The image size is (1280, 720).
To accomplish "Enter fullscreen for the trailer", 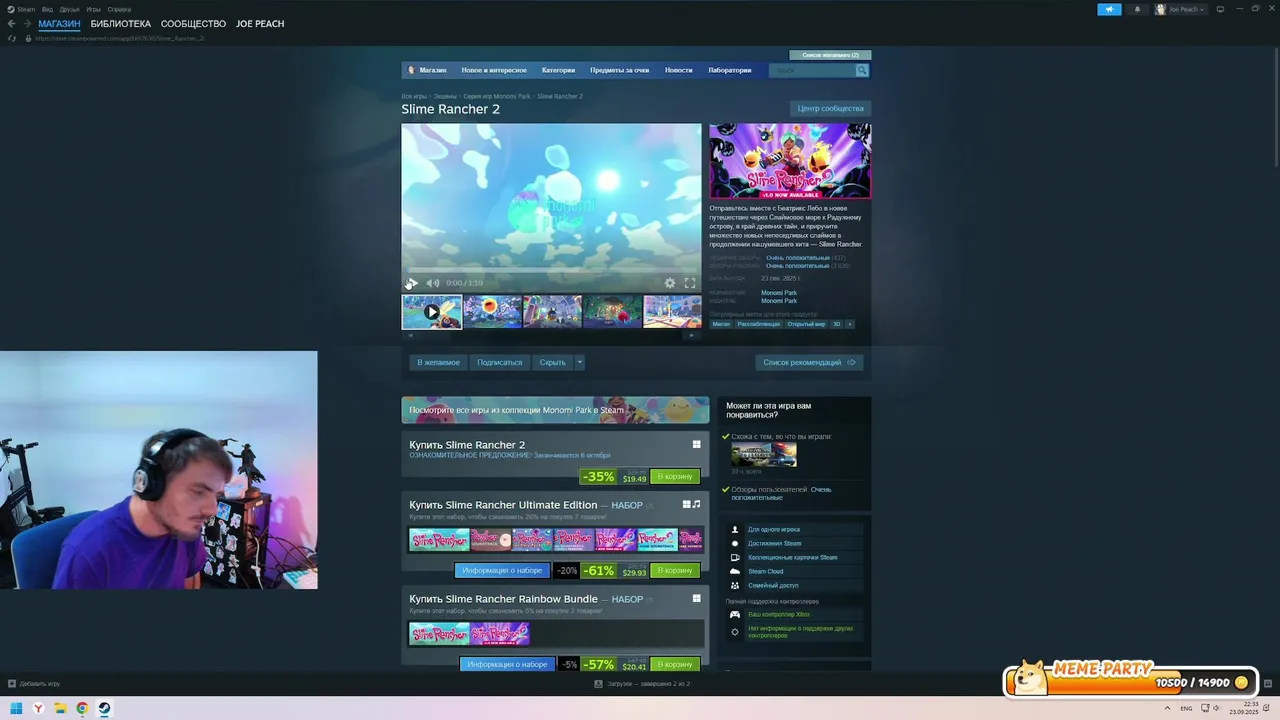I will tap(689, 283).
